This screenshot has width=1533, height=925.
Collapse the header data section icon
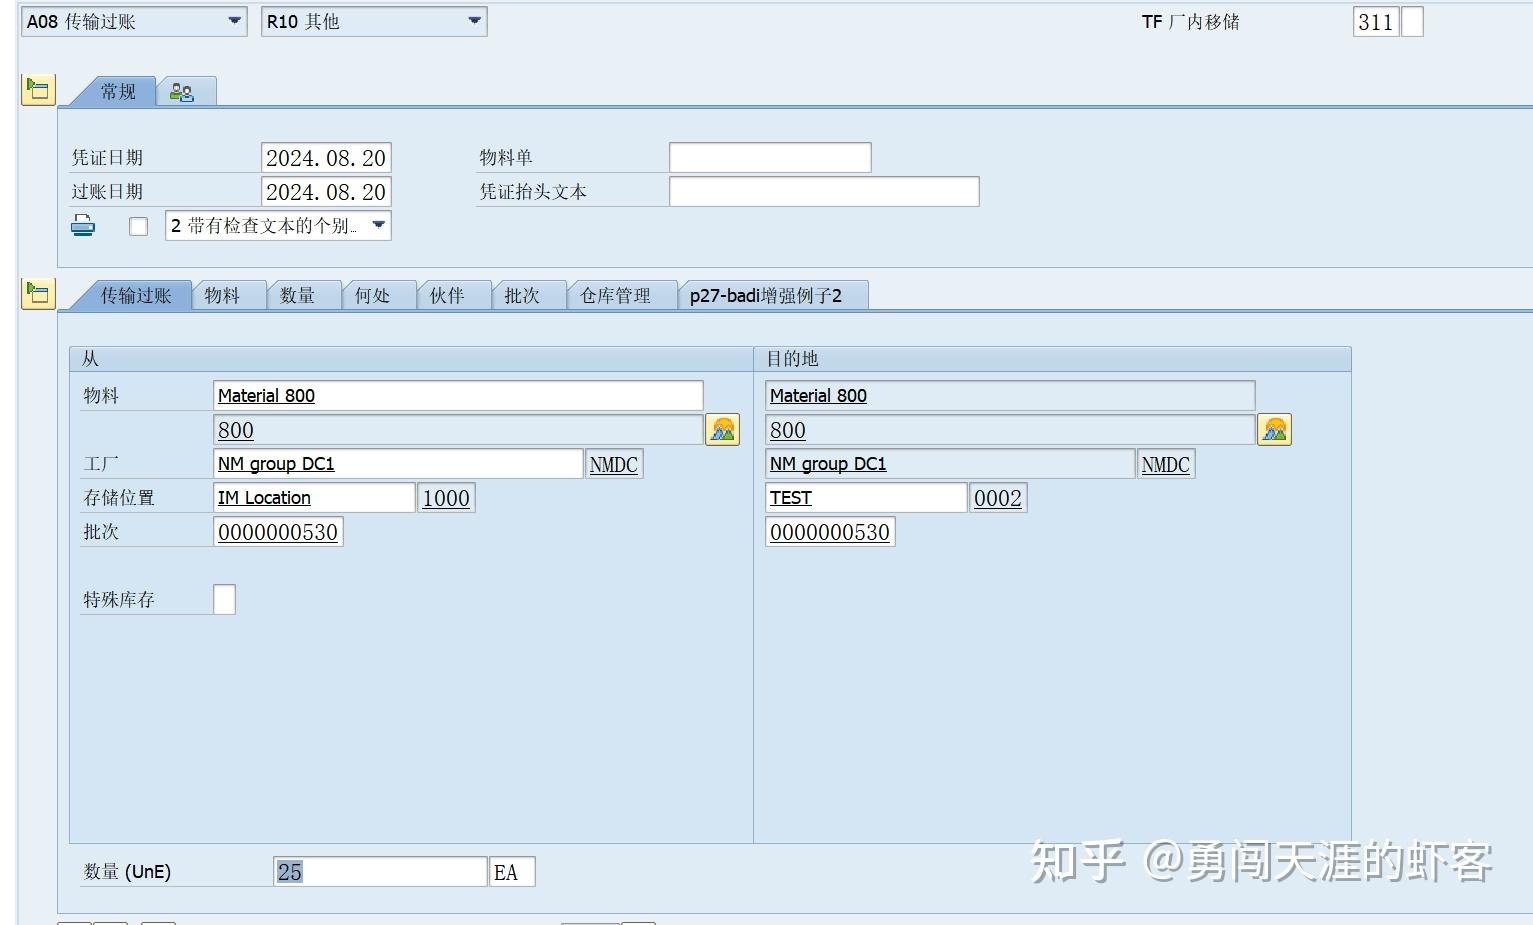pos(37,90)
